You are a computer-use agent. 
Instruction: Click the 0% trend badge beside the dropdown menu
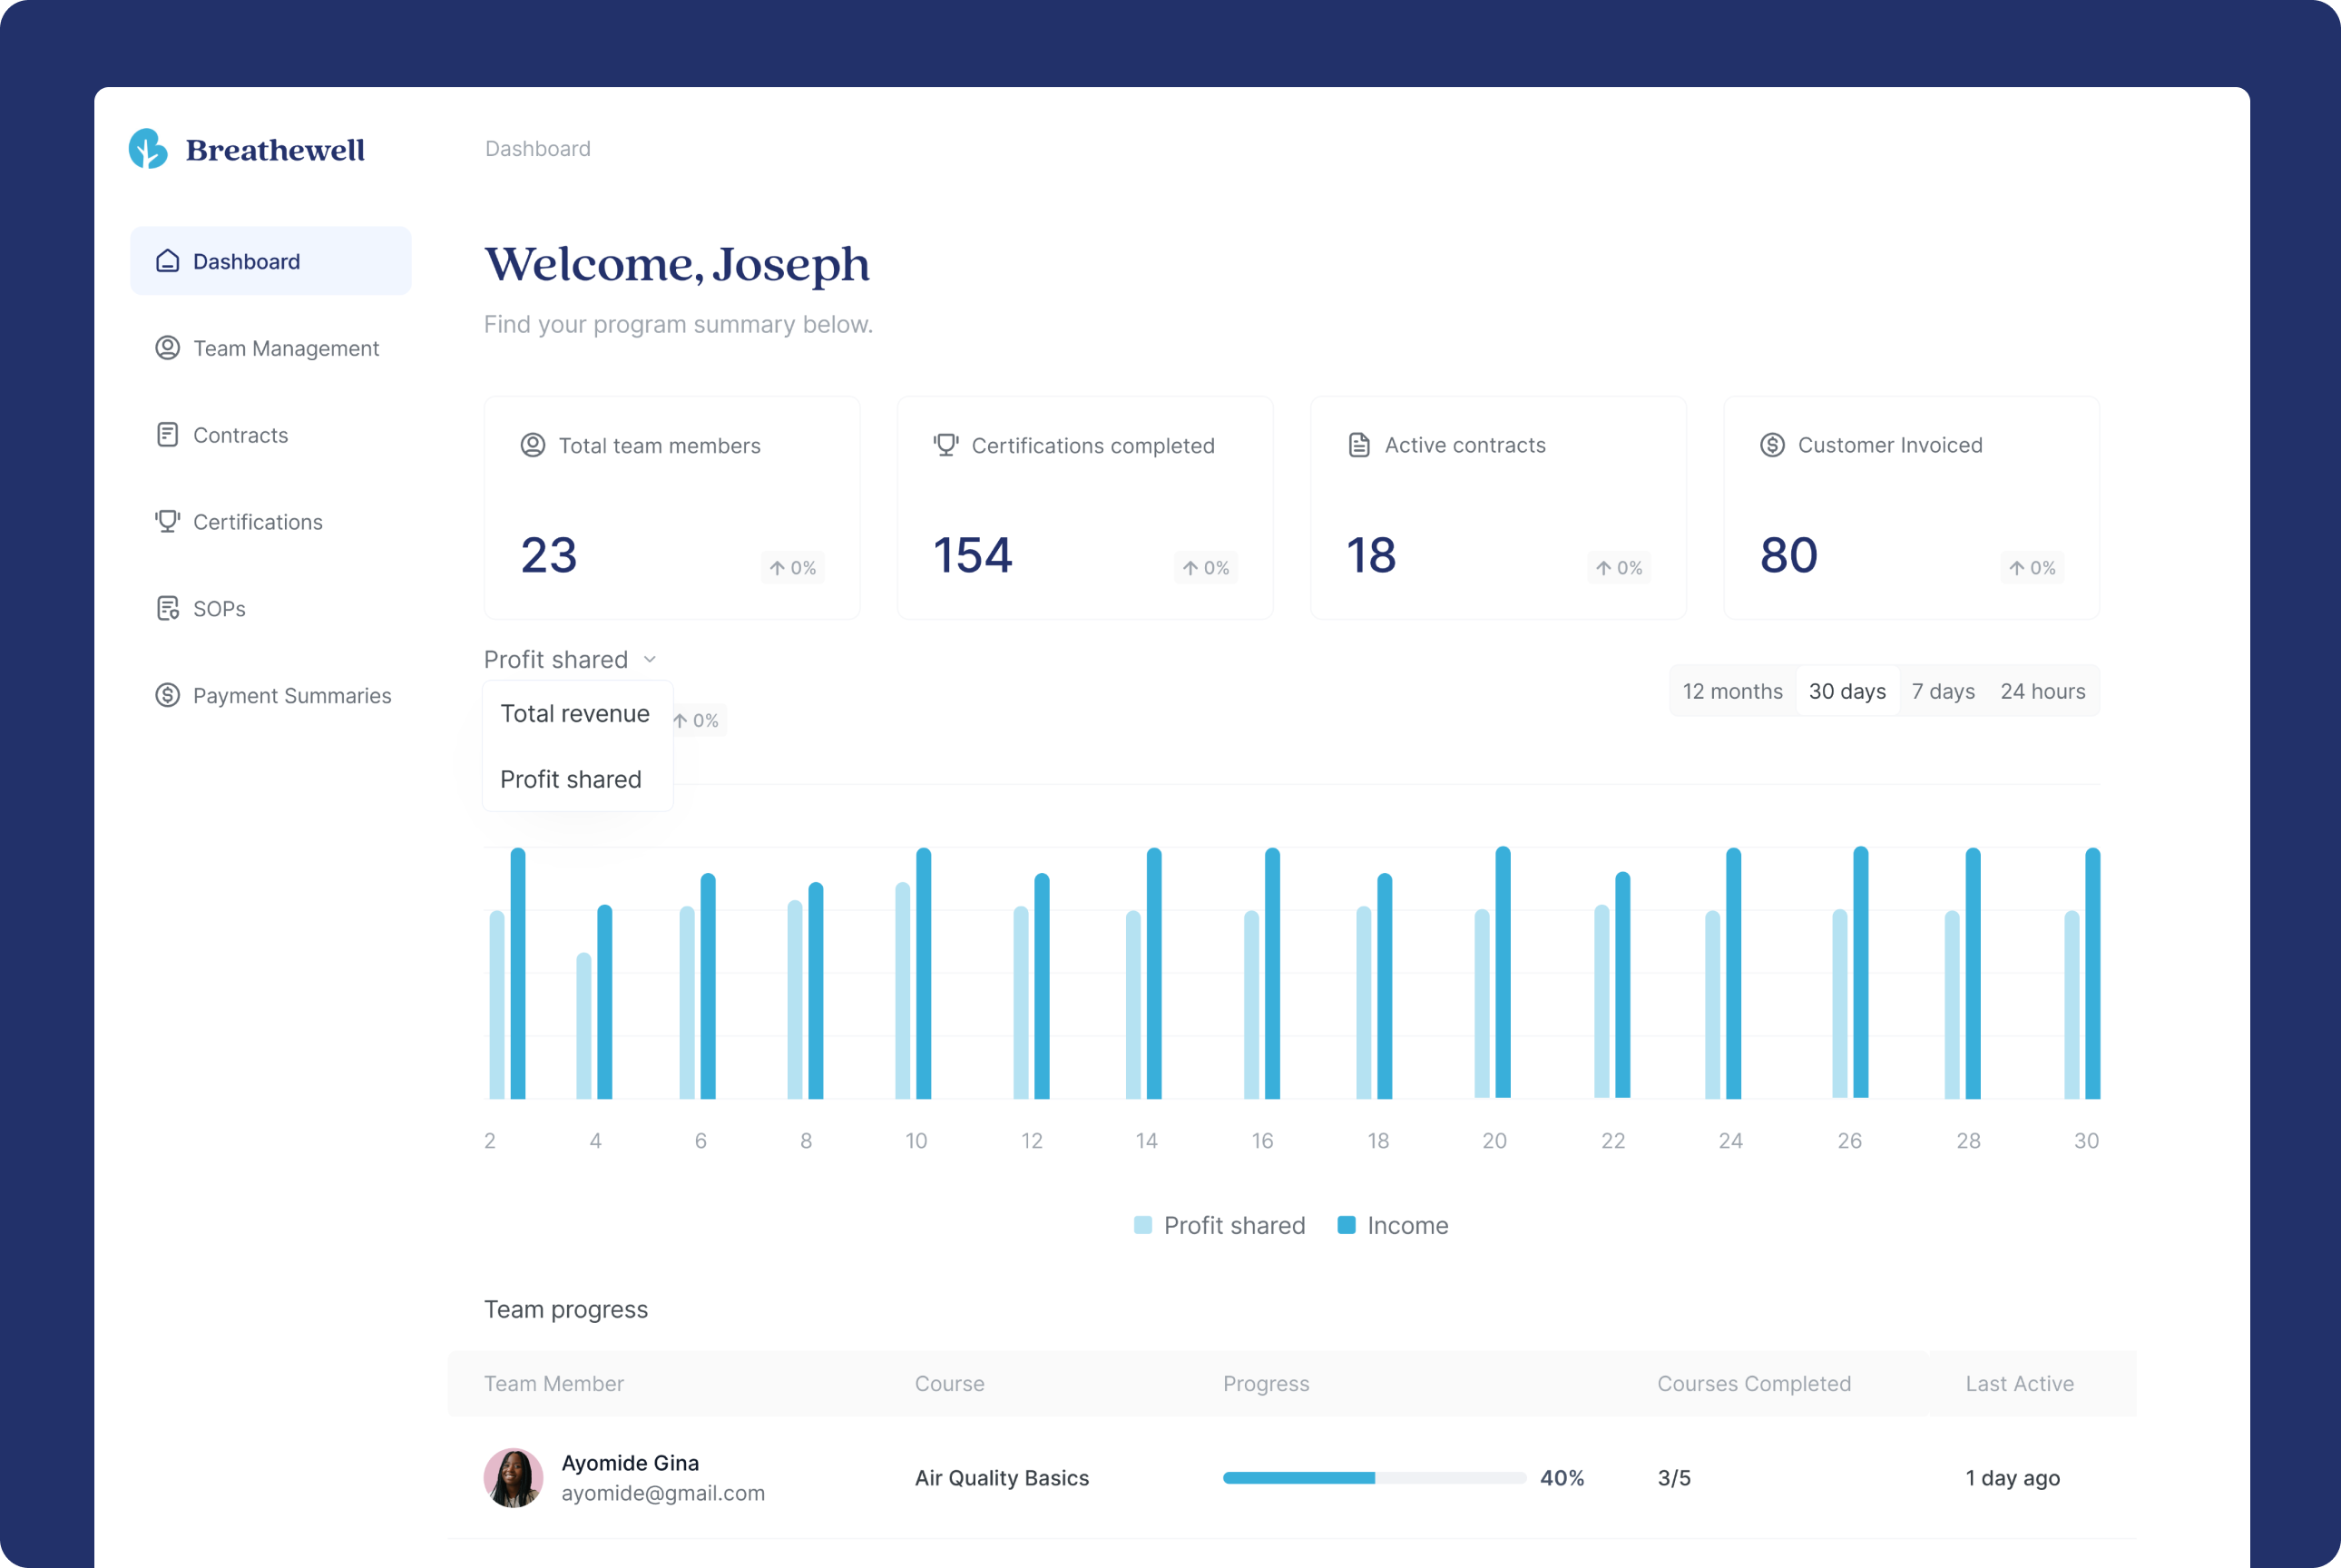[x=698, y=720]
